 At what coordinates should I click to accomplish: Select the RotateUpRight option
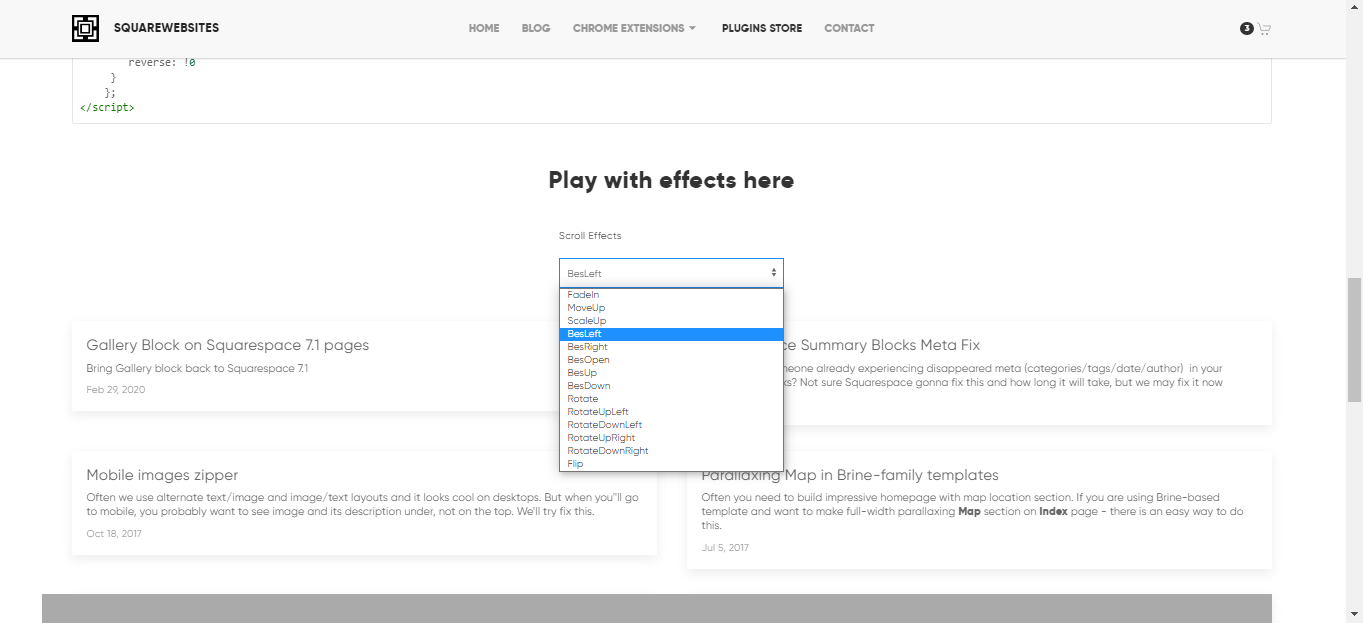point(671,438)
